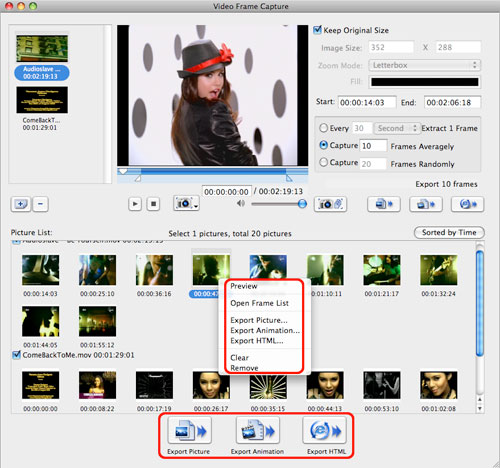The image size is (500, 468).
Task: Choose Remove from the context menu
Action: (244, 368)
